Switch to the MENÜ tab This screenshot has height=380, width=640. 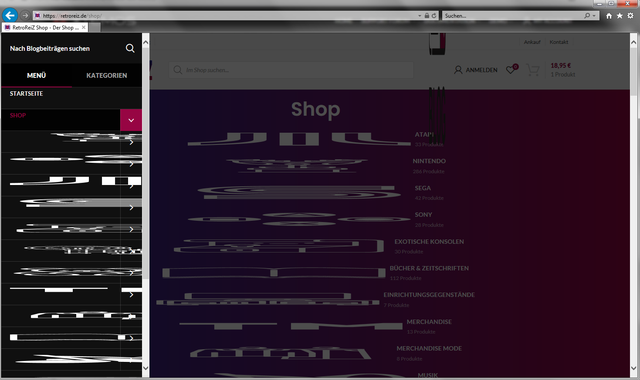point(36,76)
